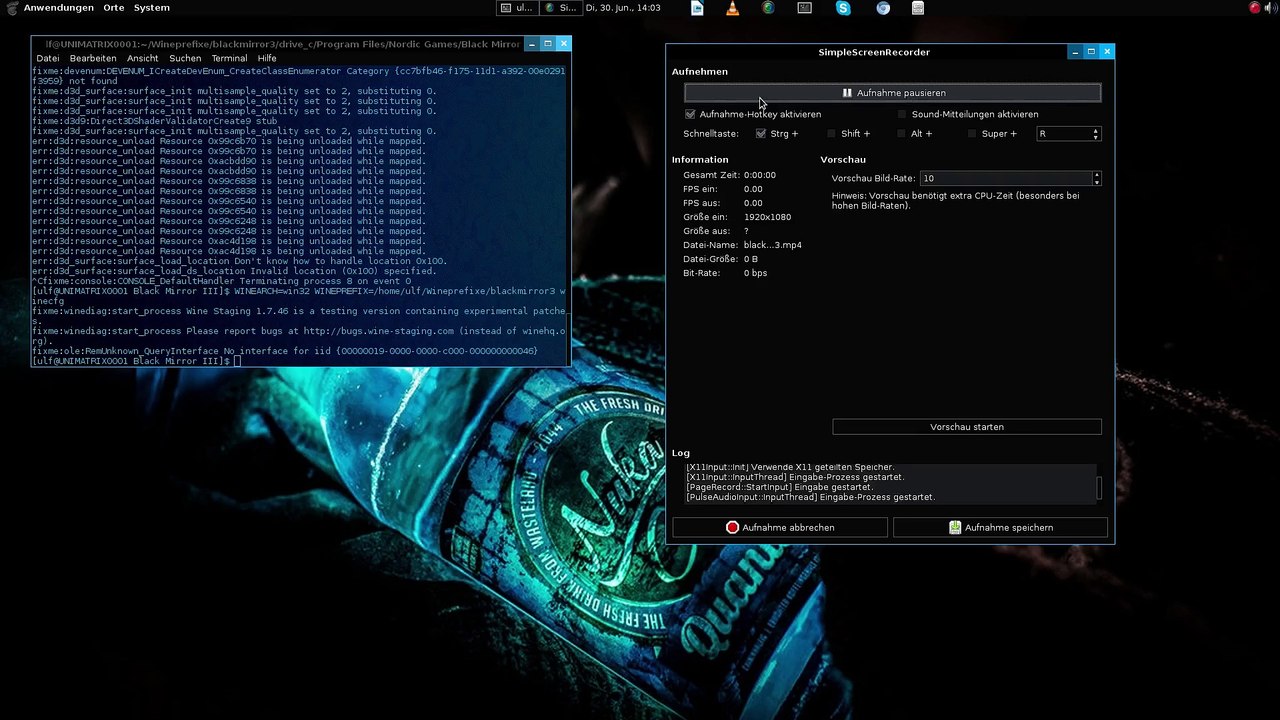The height and width of the screenshot is (720, 1280).
Task: Open the Orte panel menu
Action: coord(114,8)
